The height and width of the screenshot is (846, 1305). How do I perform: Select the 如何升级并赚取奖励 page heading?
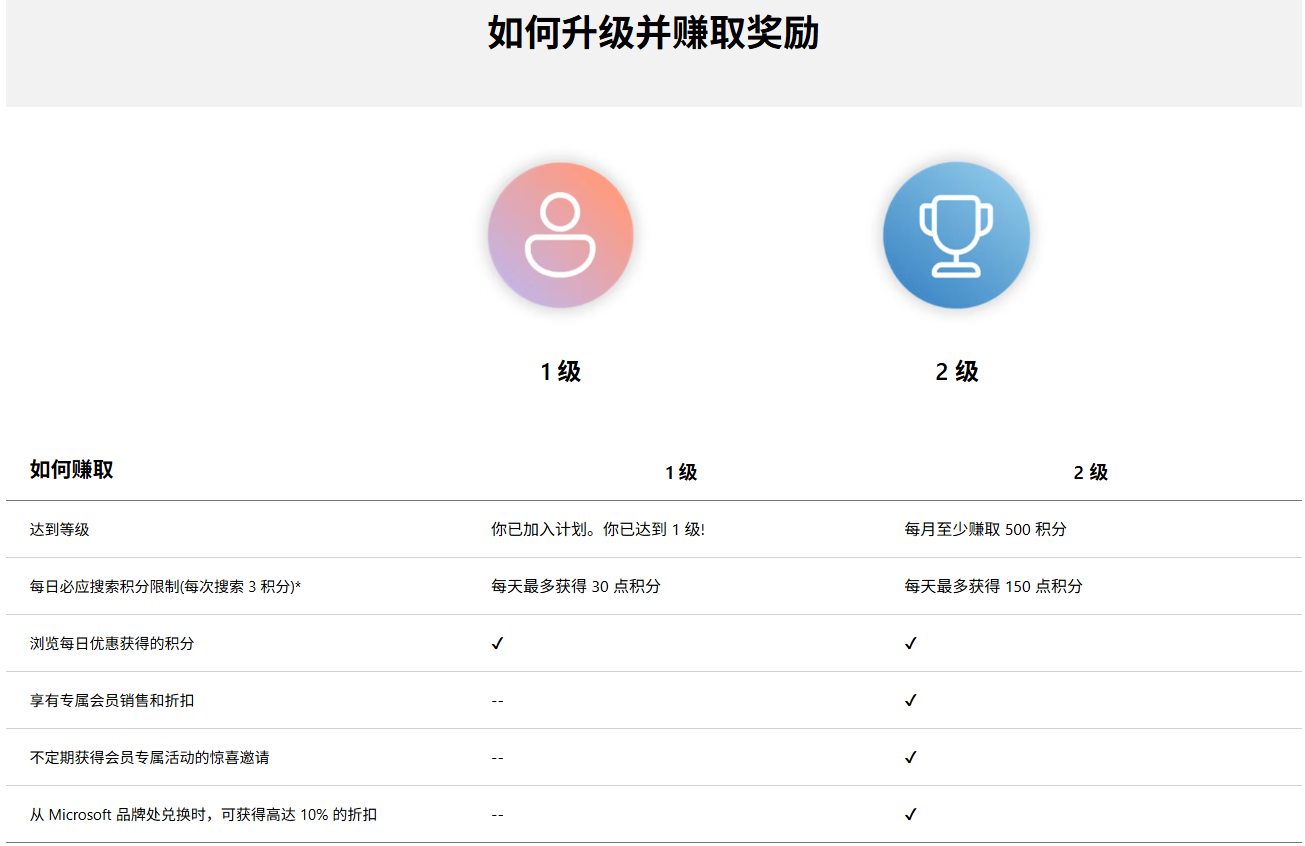[653, 33]
